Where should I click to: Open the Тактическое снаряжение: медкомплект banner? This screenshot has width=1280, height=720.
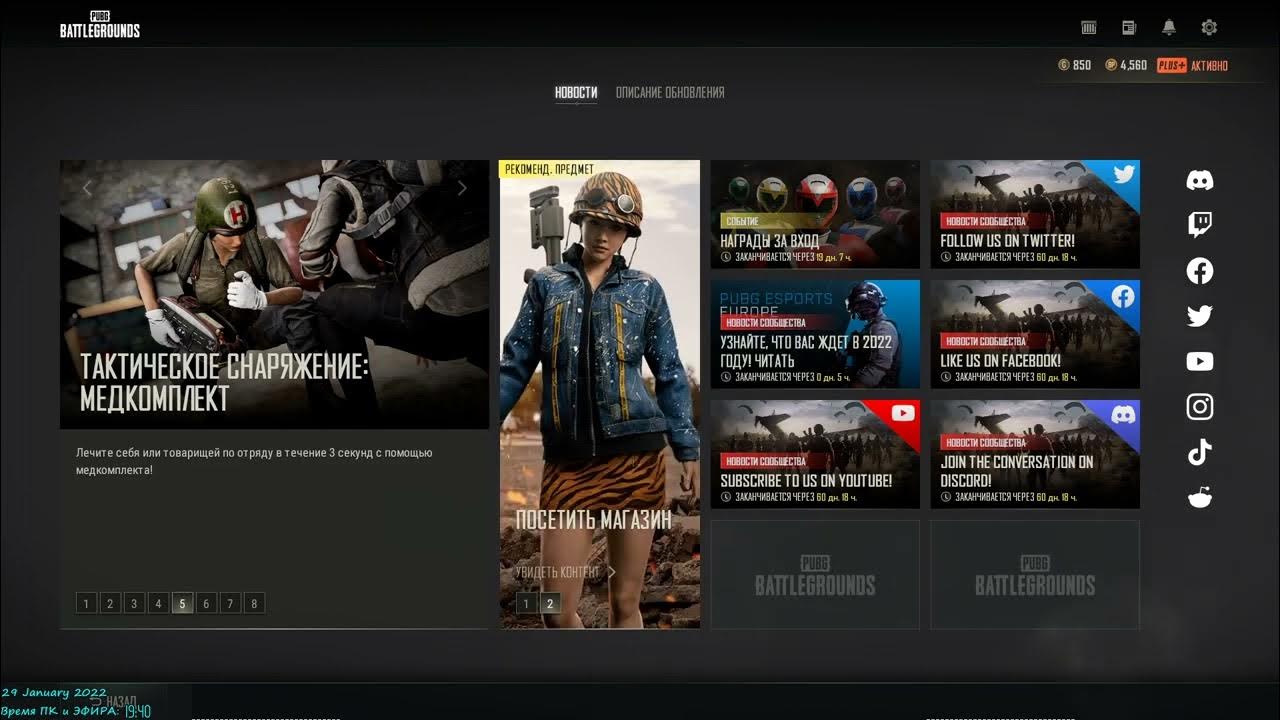274,294
